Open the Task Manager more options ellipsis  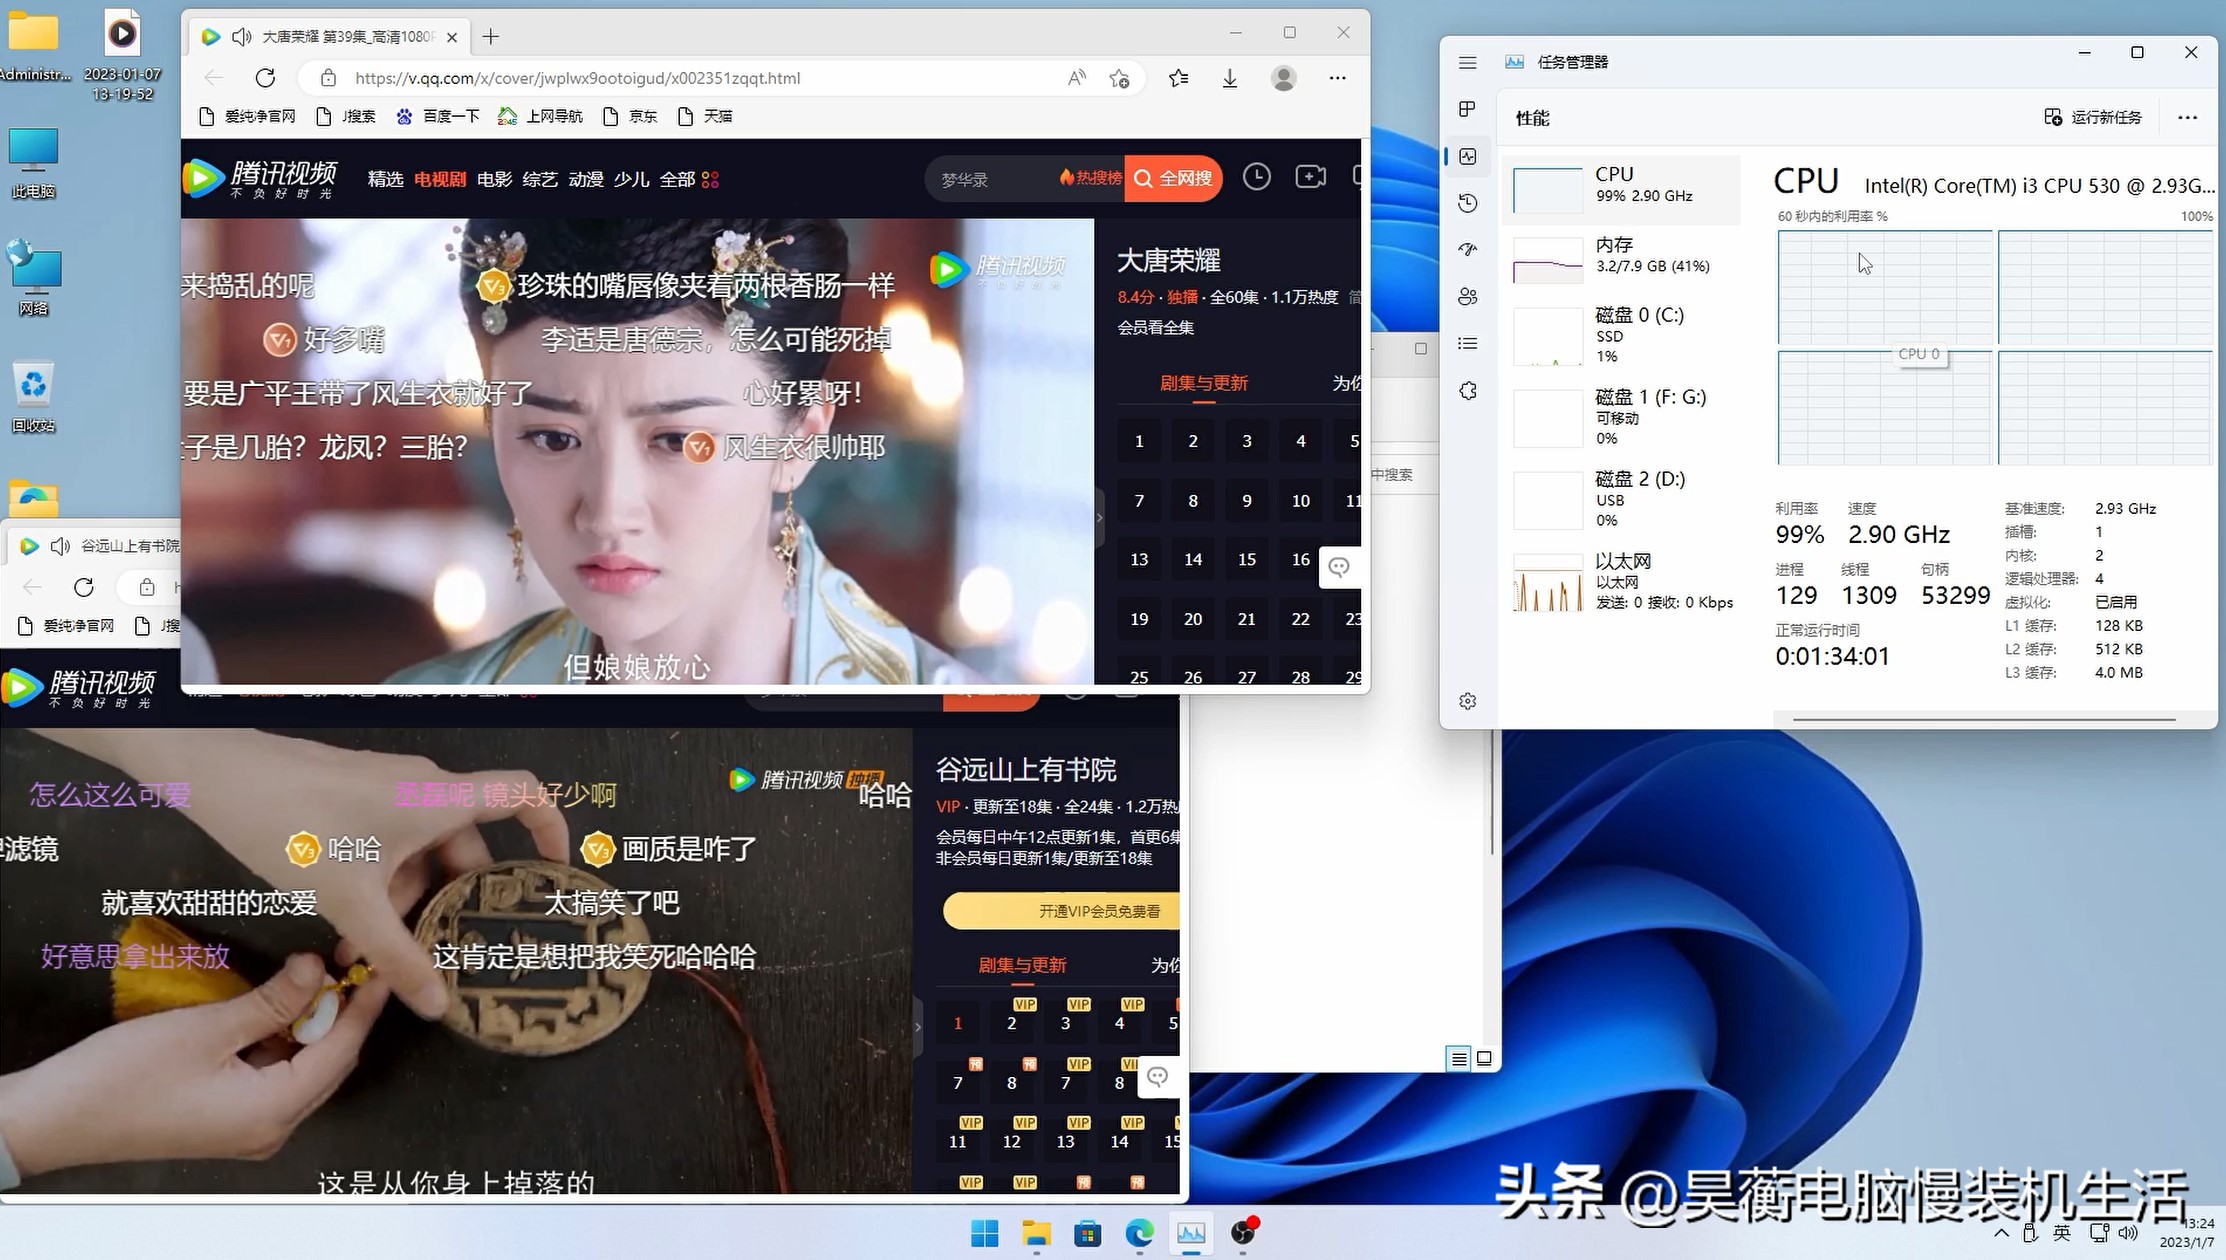point(2187,118)
